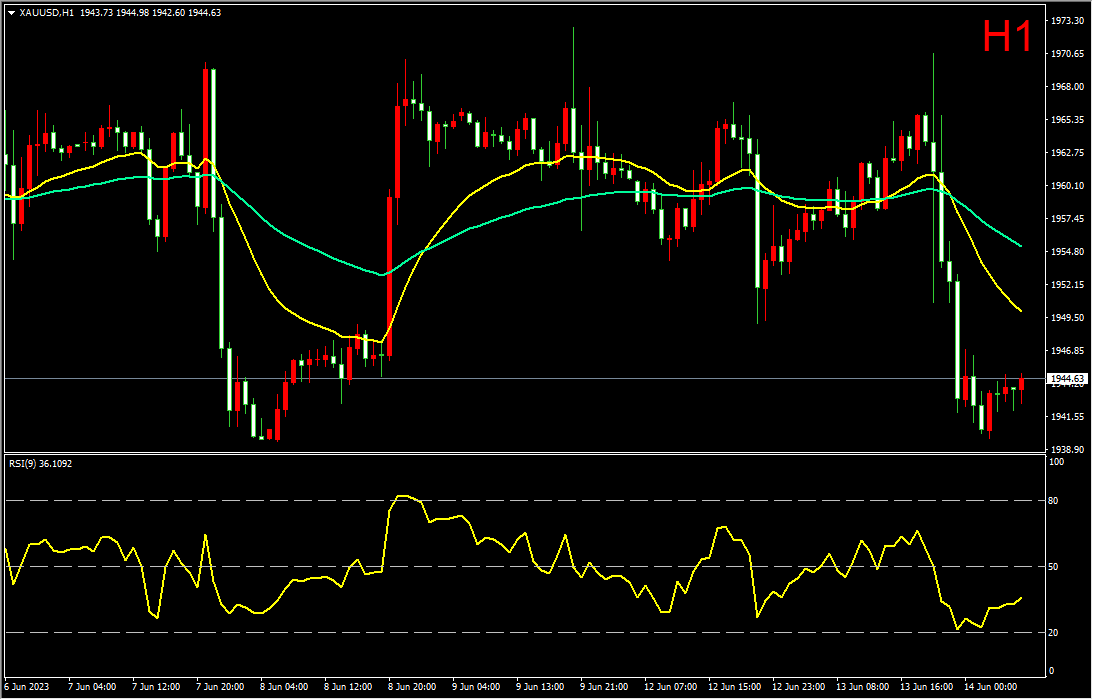Image resolution: width=1093 pixels, height=700 pixels.
Task: Click the 1941.55 price axis label
Action: 1067,417
